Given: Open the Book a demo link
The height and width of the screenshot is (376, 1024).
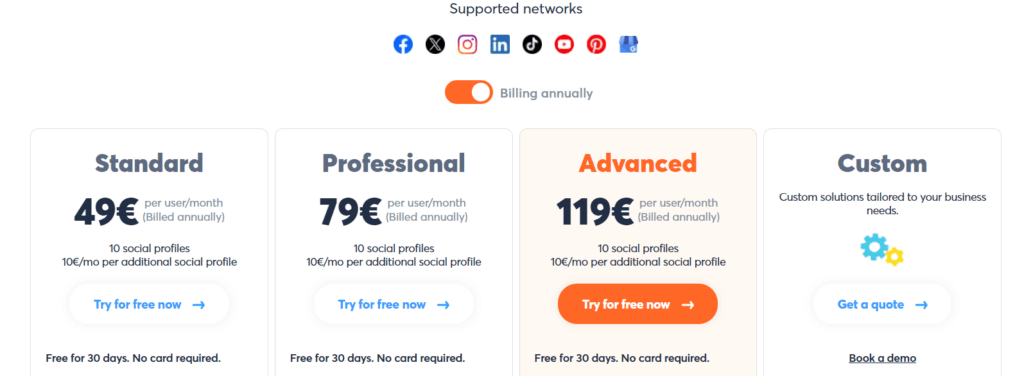Looking at the screenshot, I should [882, 358].
